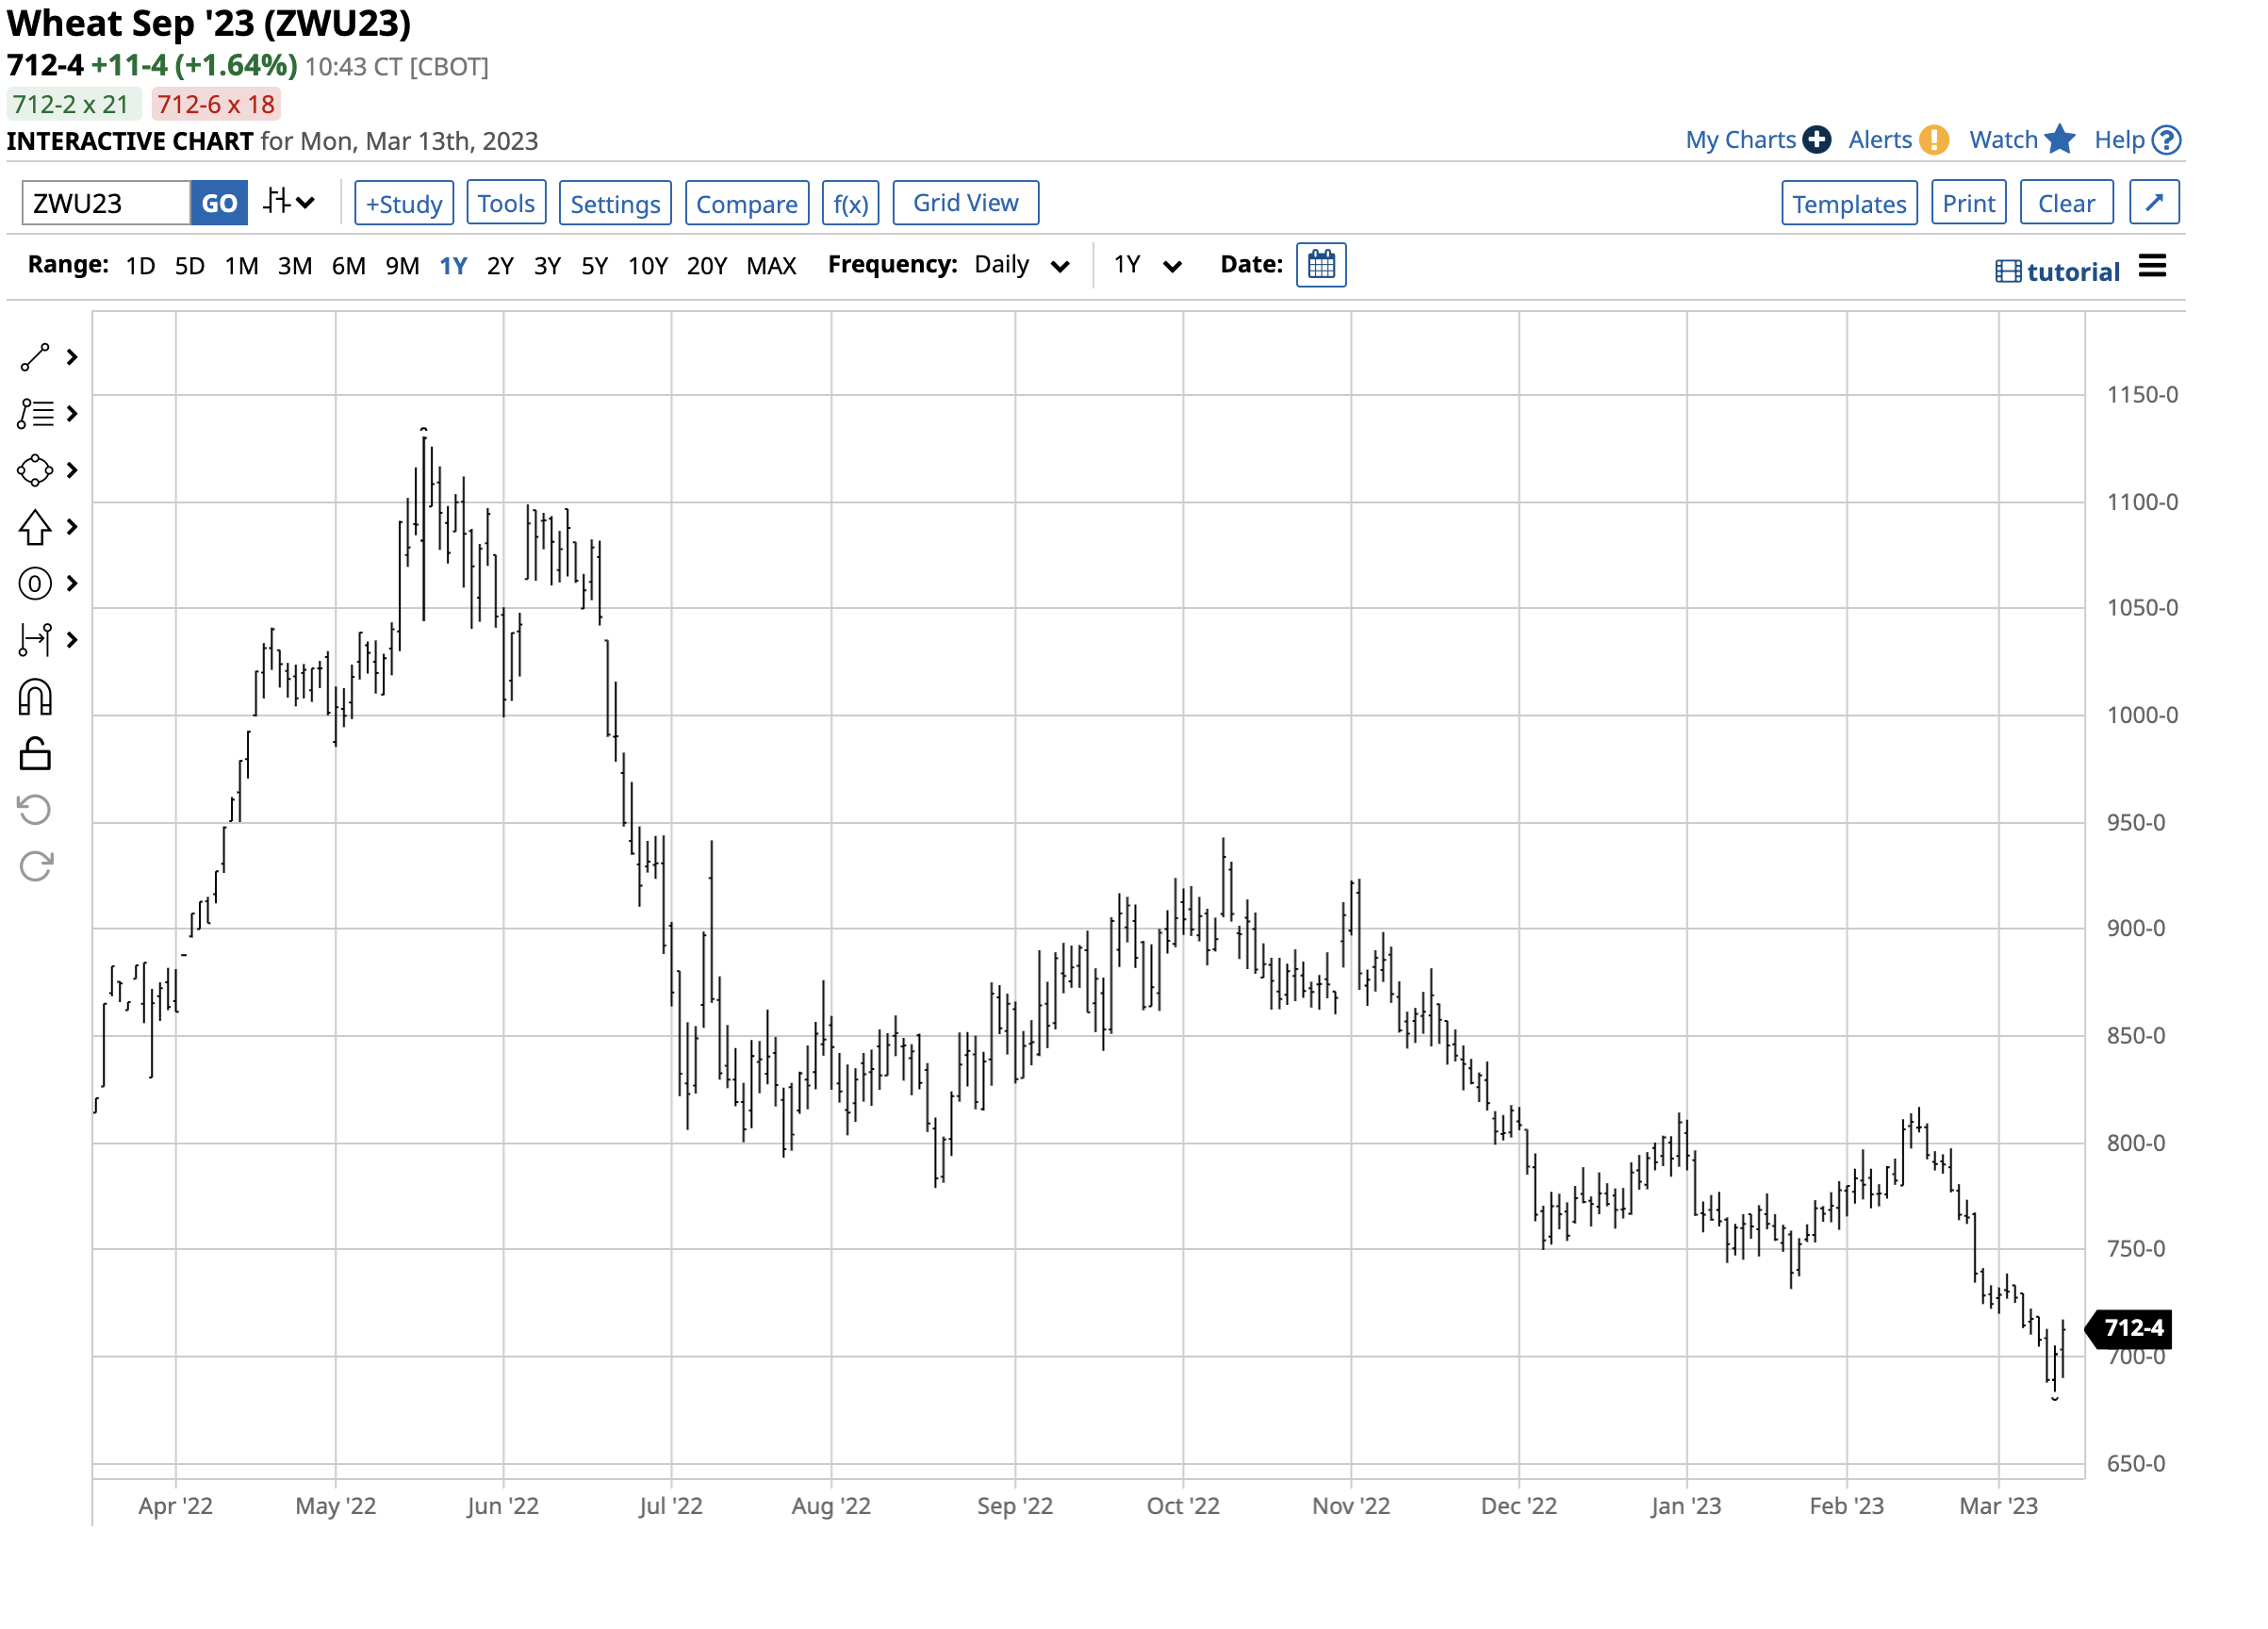Click the Watch star icon
Screen dimensions: 2268x1629
tap(2059, 140)
